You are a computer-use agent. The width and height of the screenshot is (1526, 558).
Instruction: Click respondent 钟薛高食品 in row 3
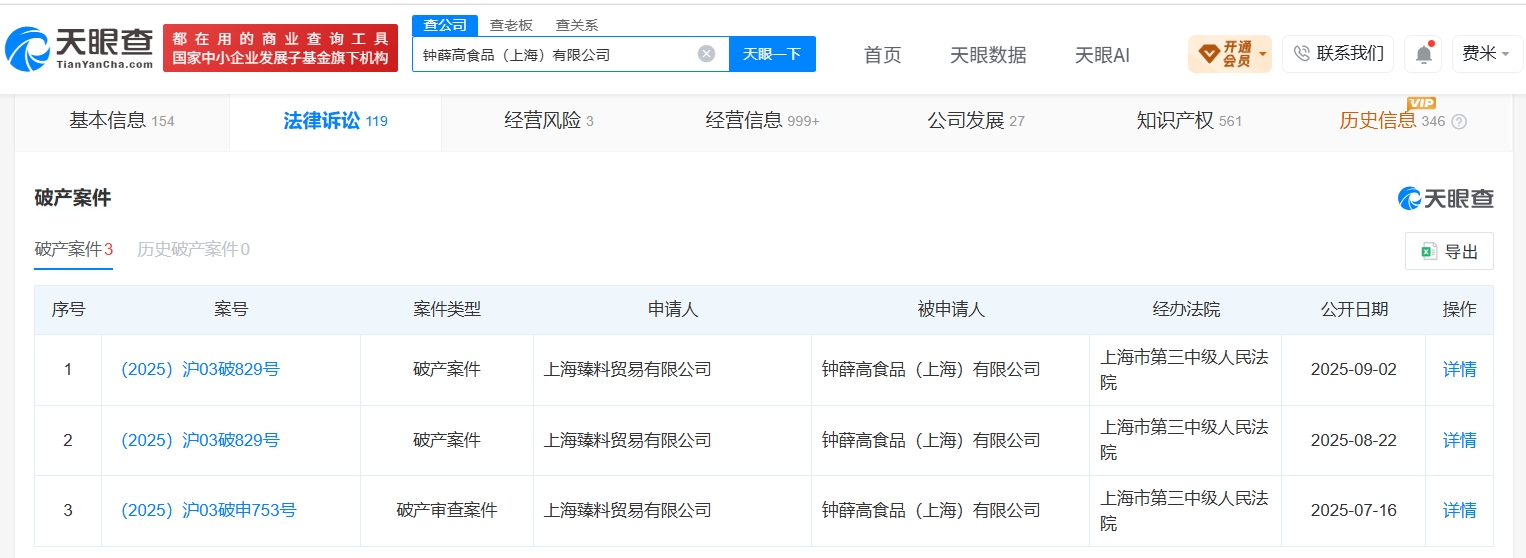(x=931, y=511)
